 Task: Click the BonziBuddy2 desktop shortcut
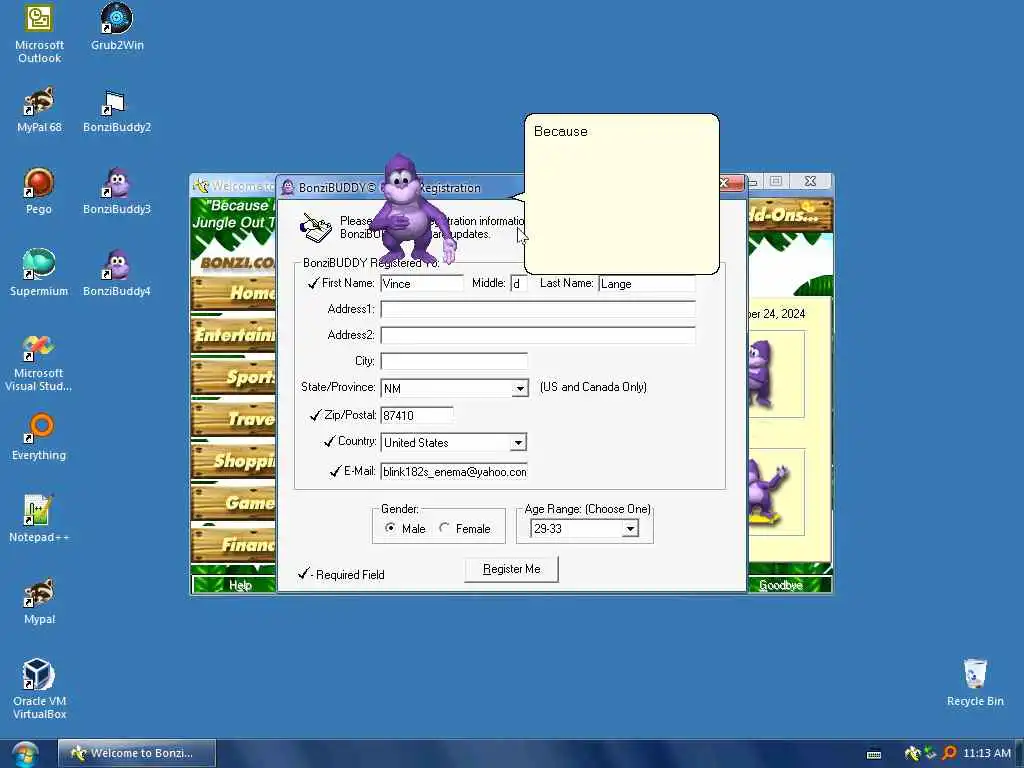(116, 110)
